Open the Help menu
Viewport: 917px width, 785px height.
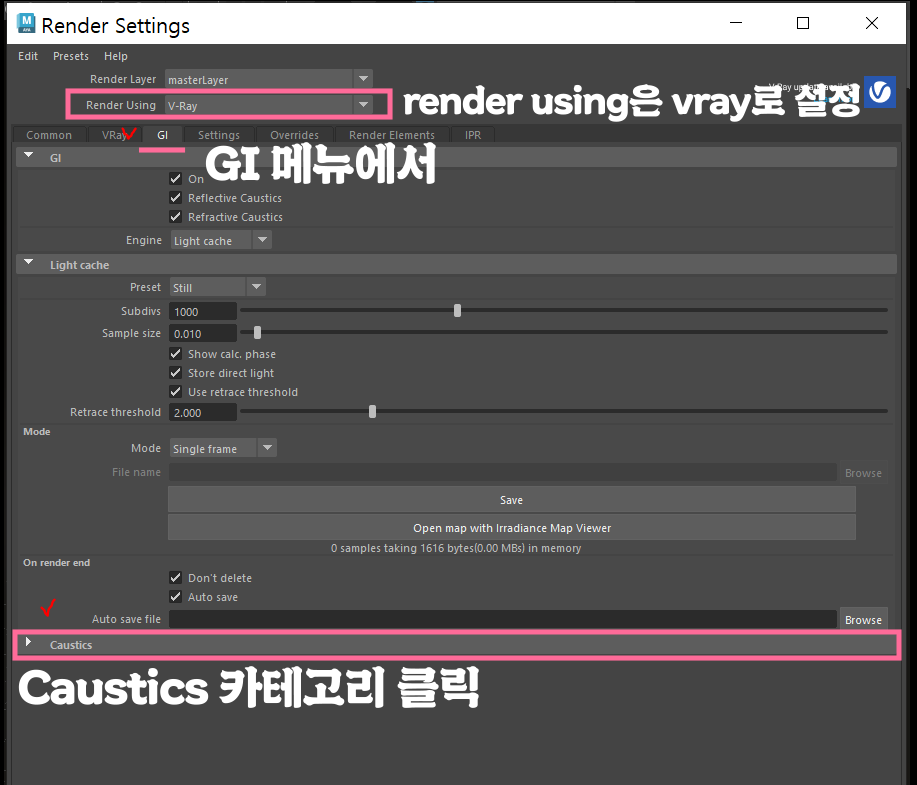(x=116, y=56)
